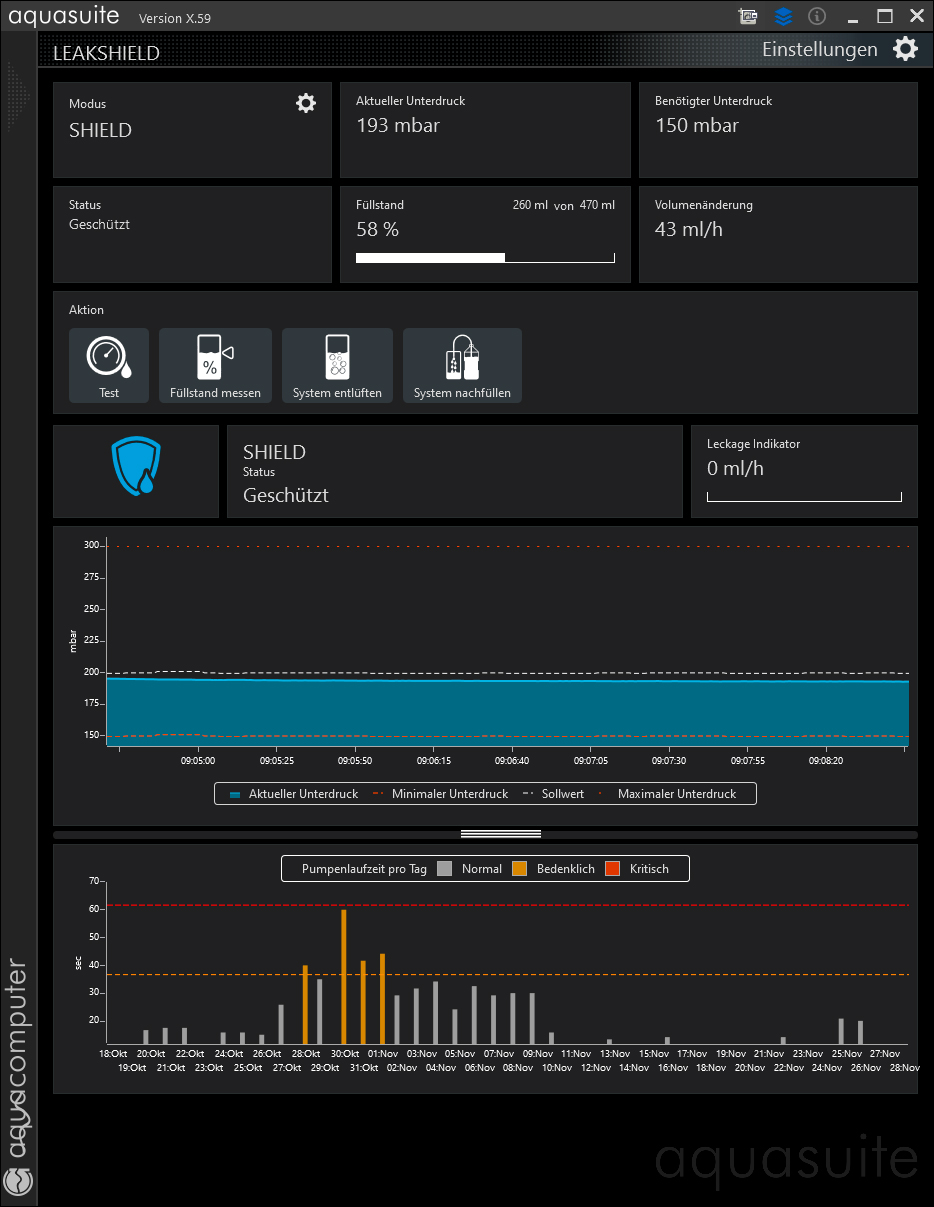Open the desktop overlay icon in title bar

coord(748,16)
